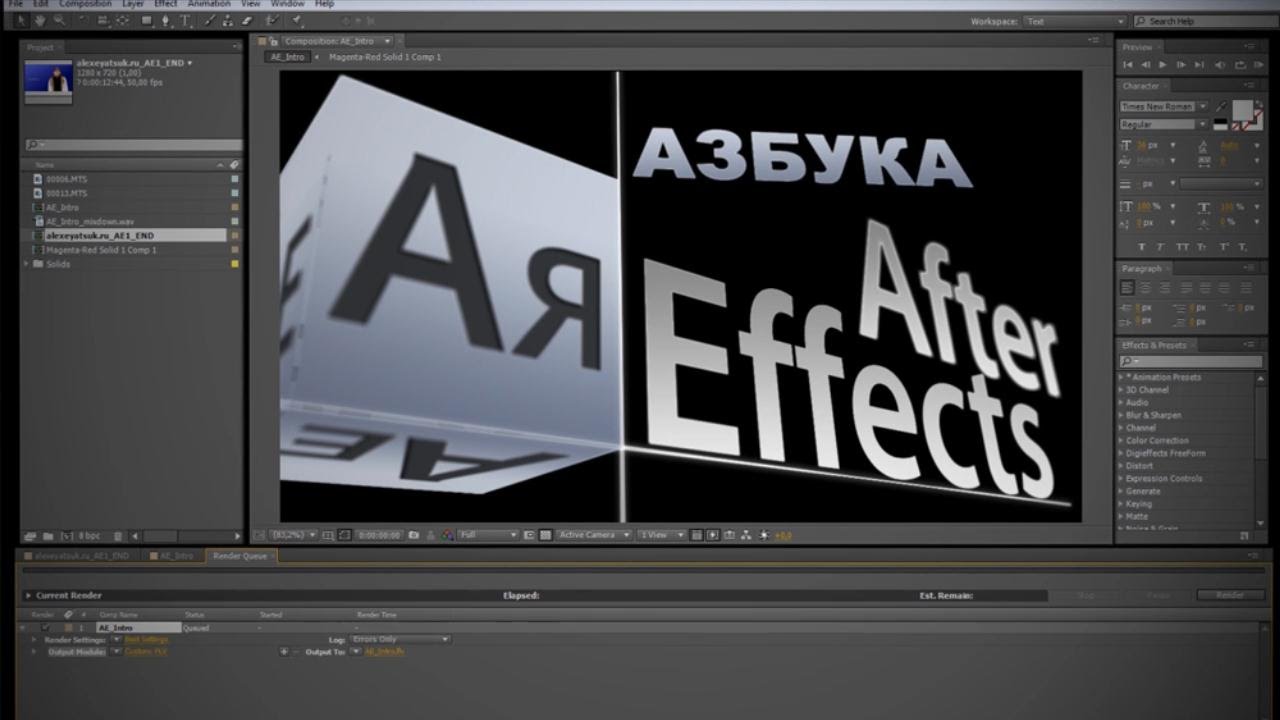Jump to last frame in Preview
The width and height of the screenshot is (1280, 720).
pos(1199,65)
